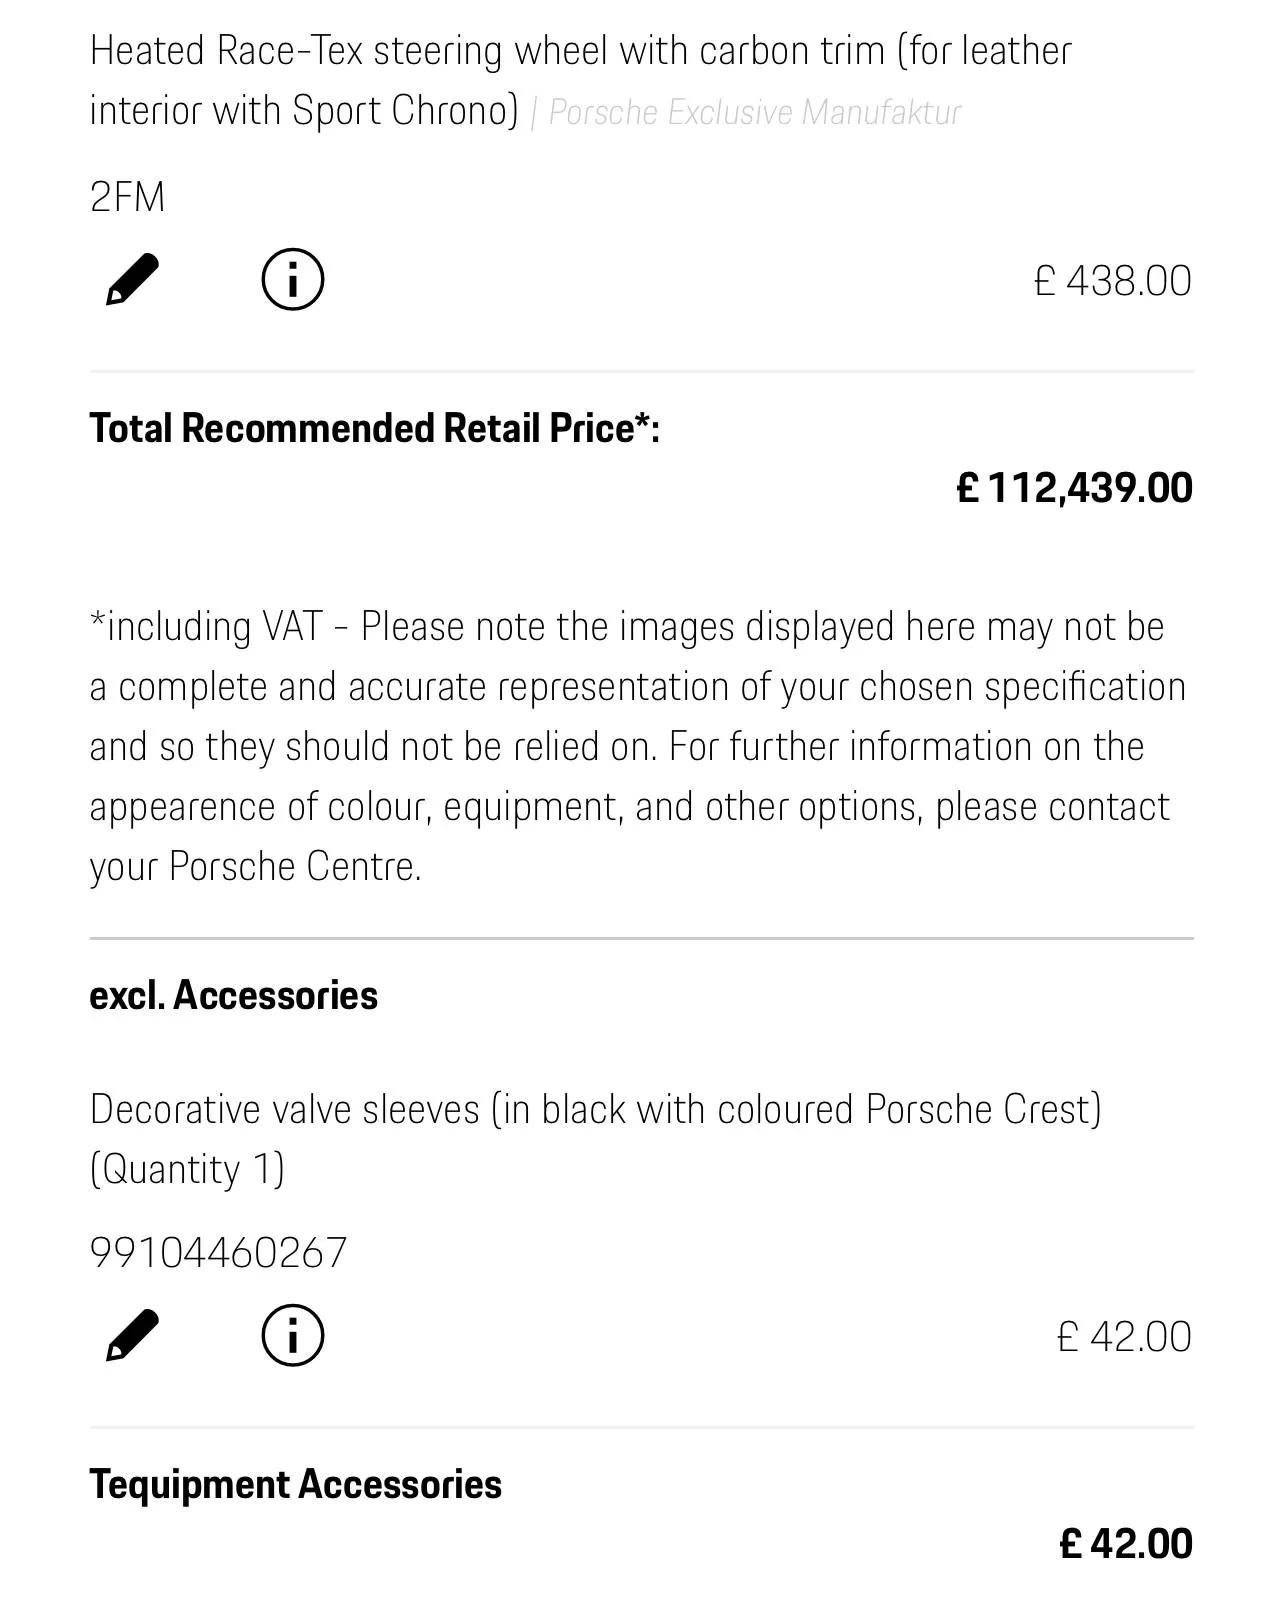Click the (Quantity 1) text
Screen dimensions: 1284x1609
pyautogui.click(x=188, y=1170)
